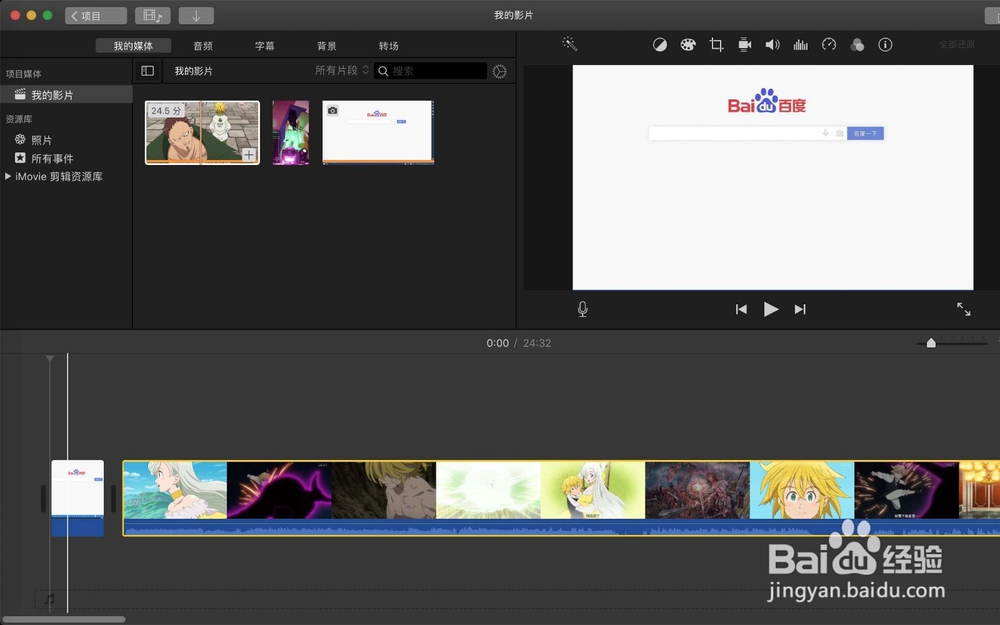Adjust the timeline zoom slider
The image size is (1000, 625).
click(931, 343)
